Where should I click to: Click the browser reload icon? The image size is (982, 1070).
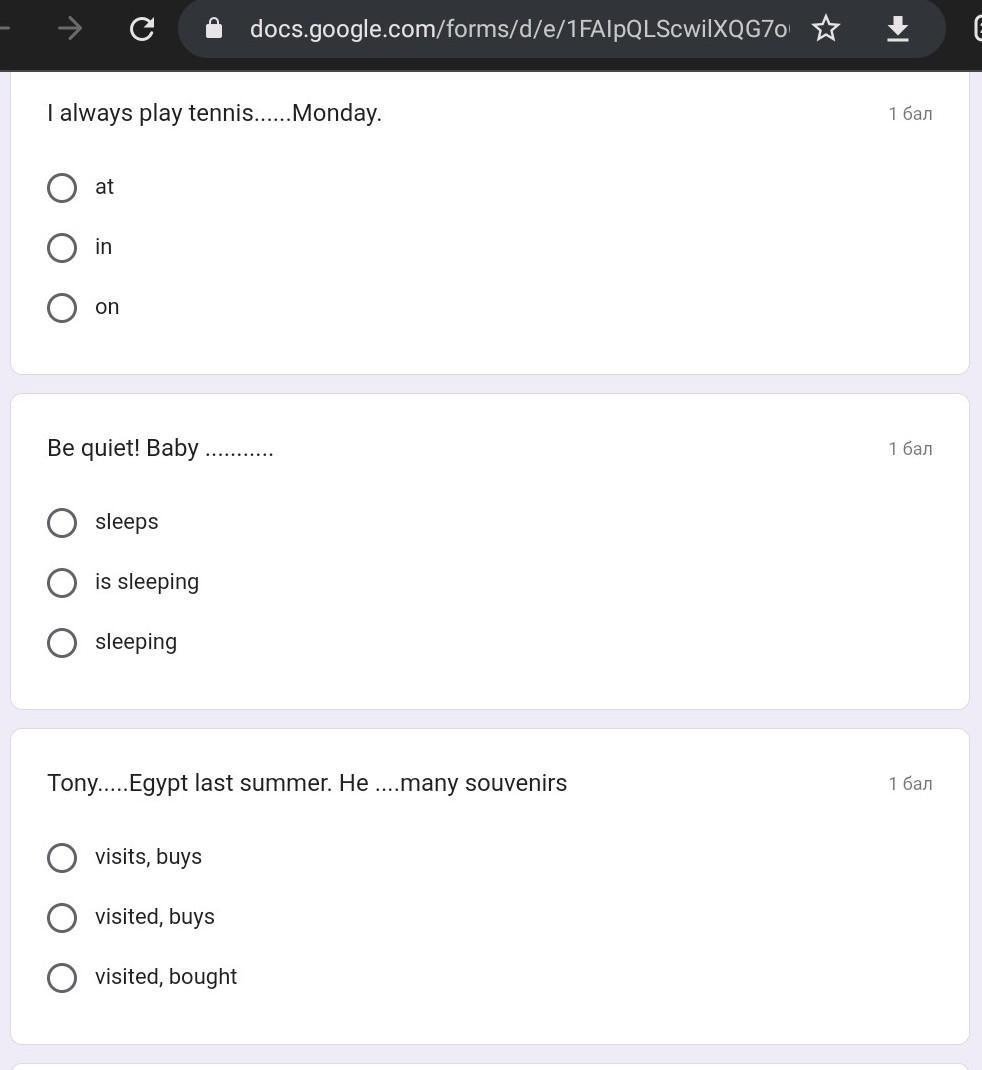point(141,29)
